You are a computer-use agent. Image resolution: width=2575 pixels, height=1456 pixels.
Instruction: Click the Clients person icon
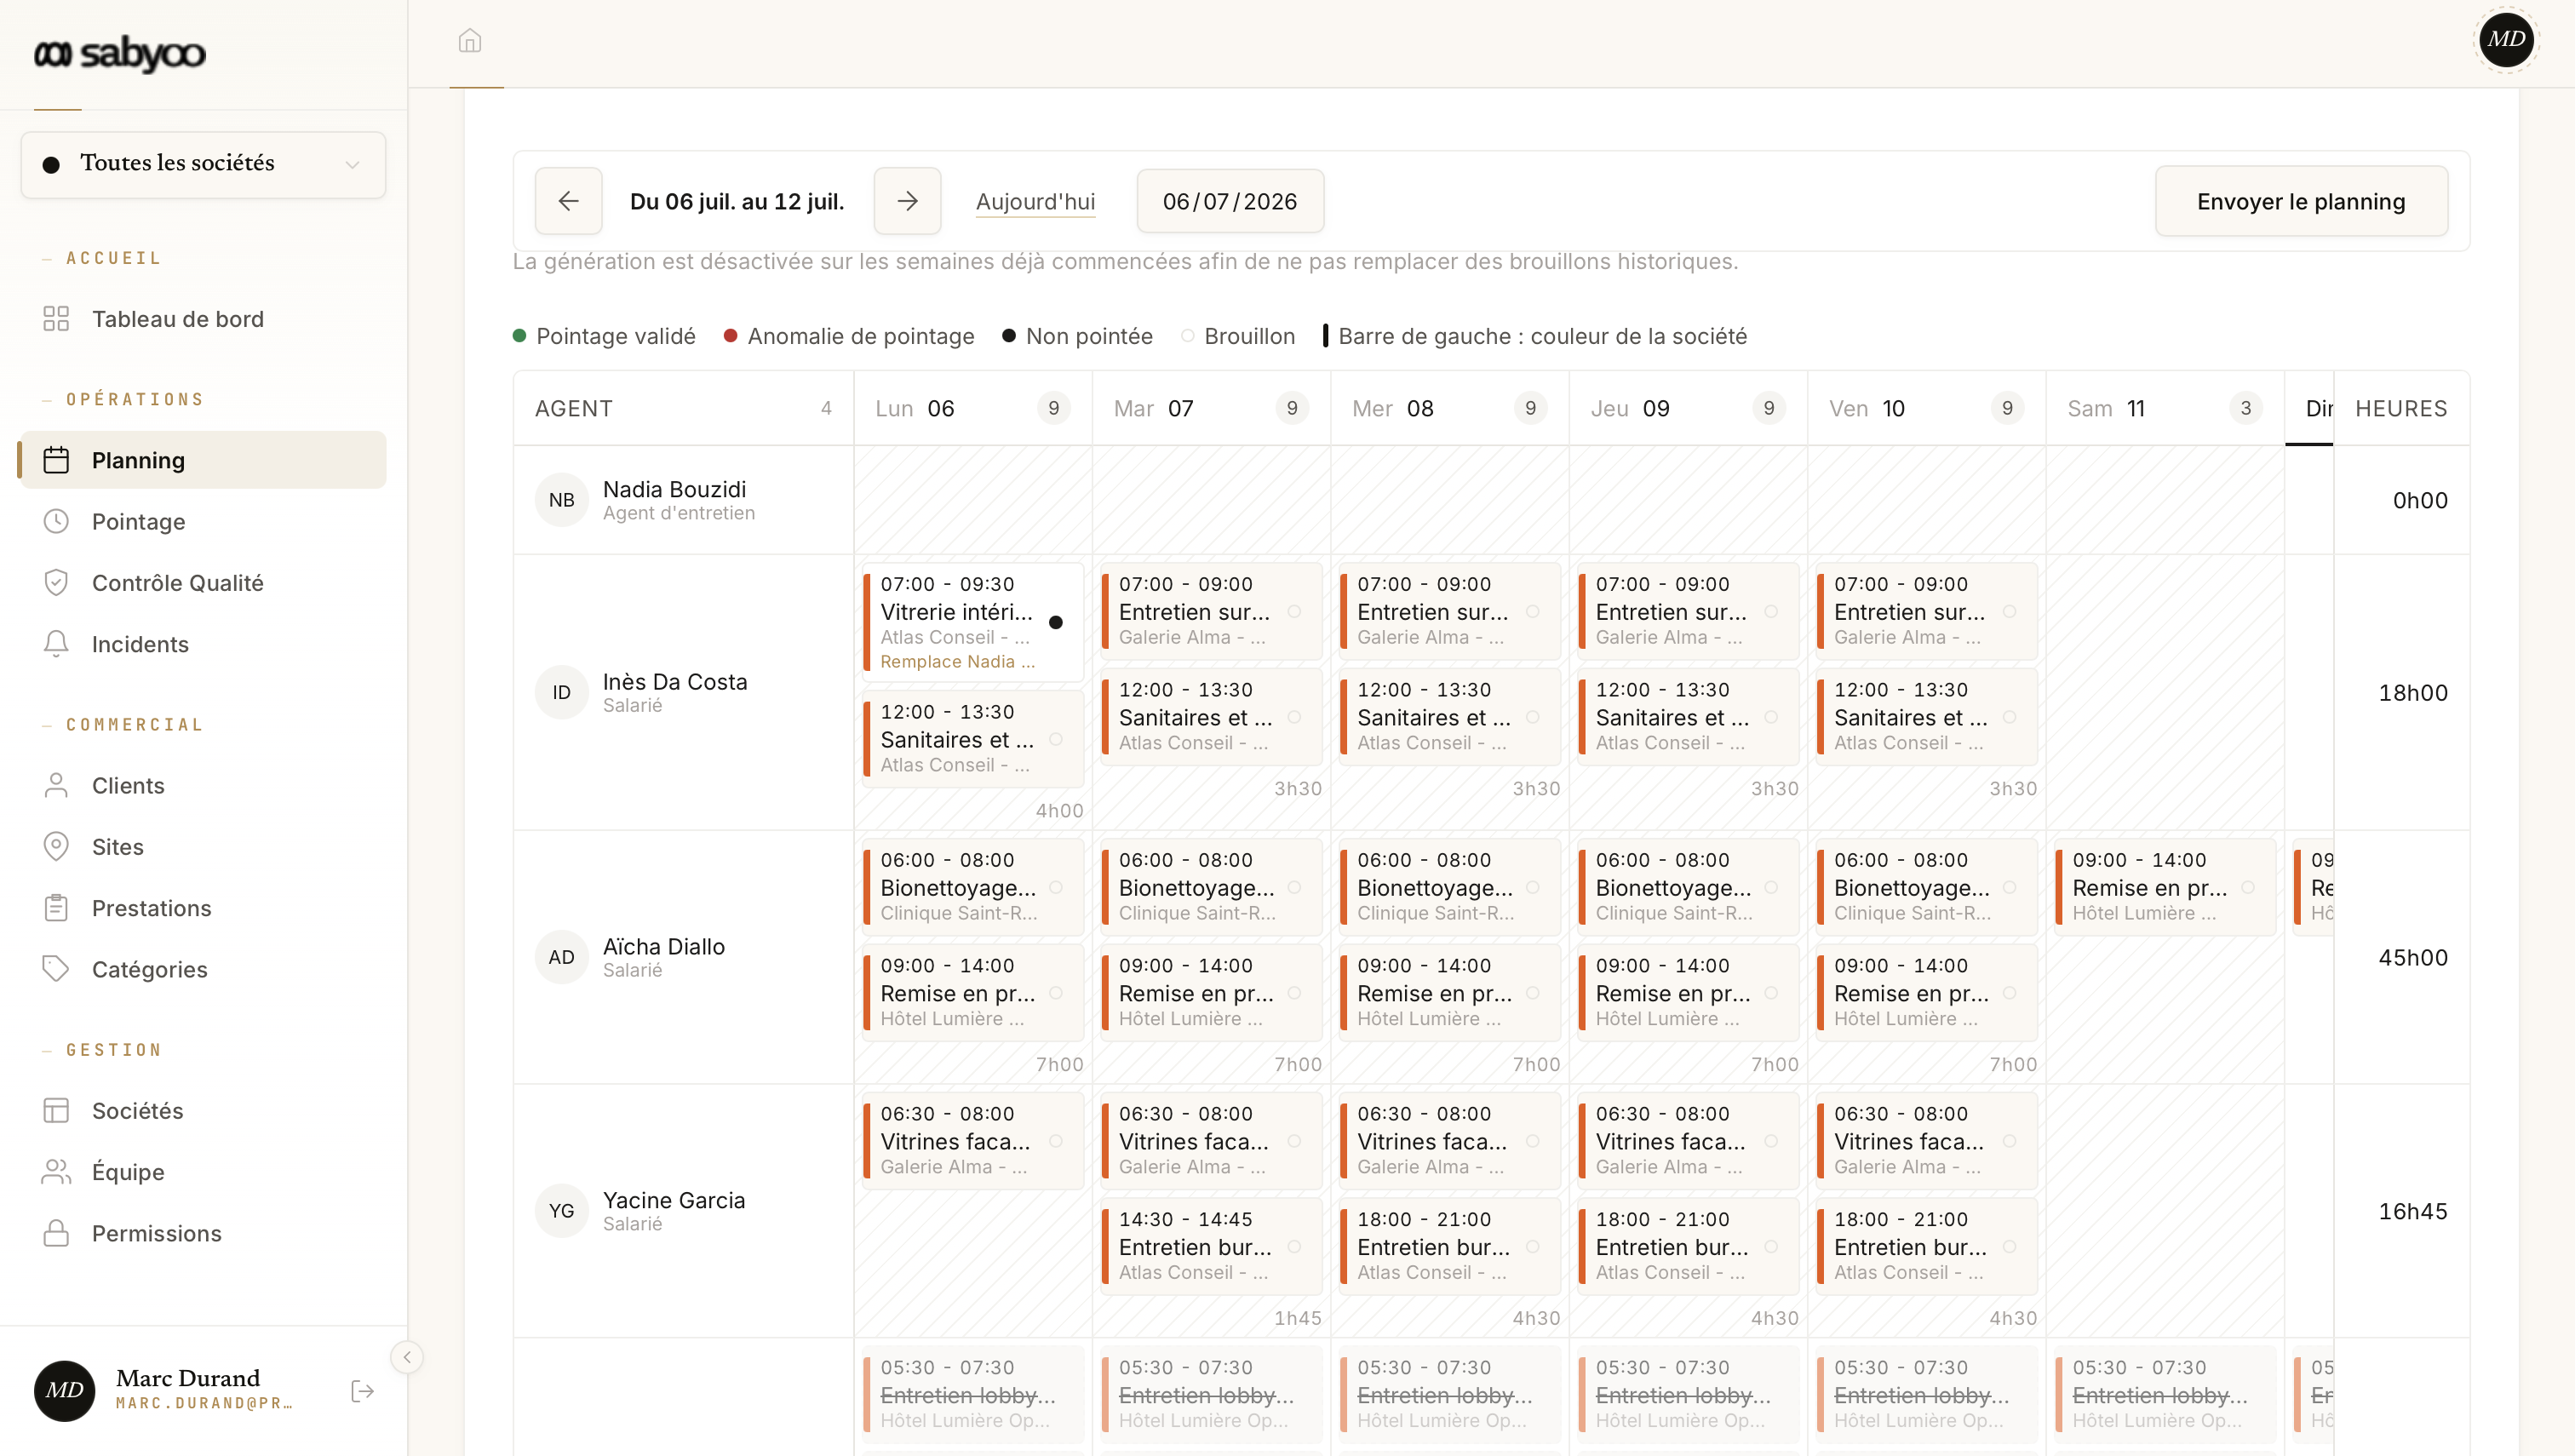tap(56, 785)
